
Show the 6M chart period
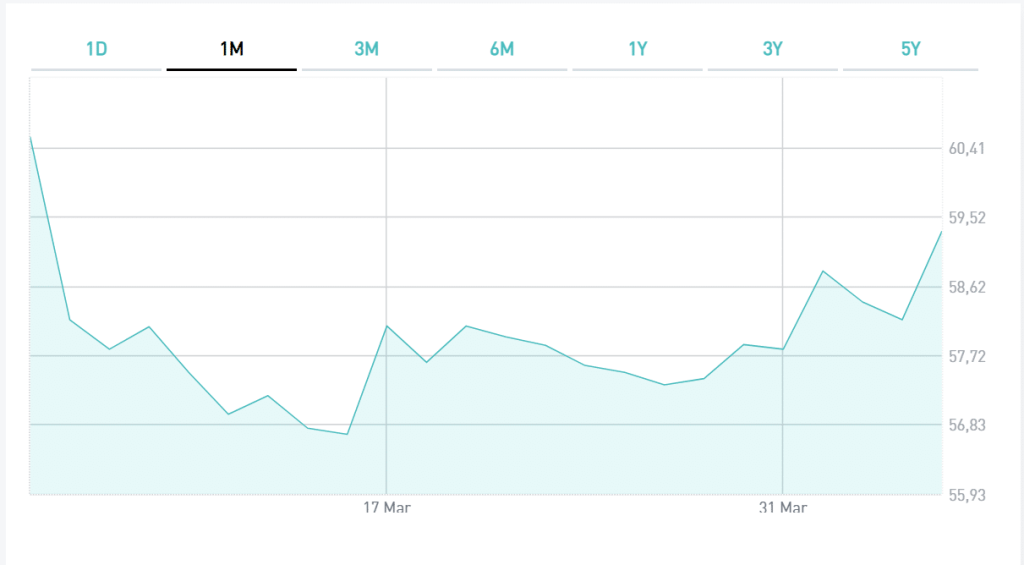coord(502,49)
